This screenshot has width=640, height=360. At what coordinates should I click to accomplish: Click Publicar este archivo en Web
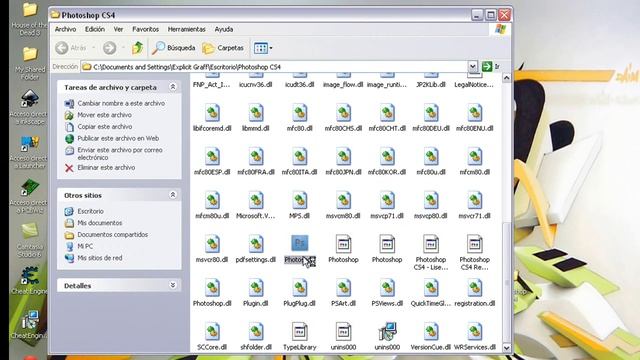click(x=118, y=138)
